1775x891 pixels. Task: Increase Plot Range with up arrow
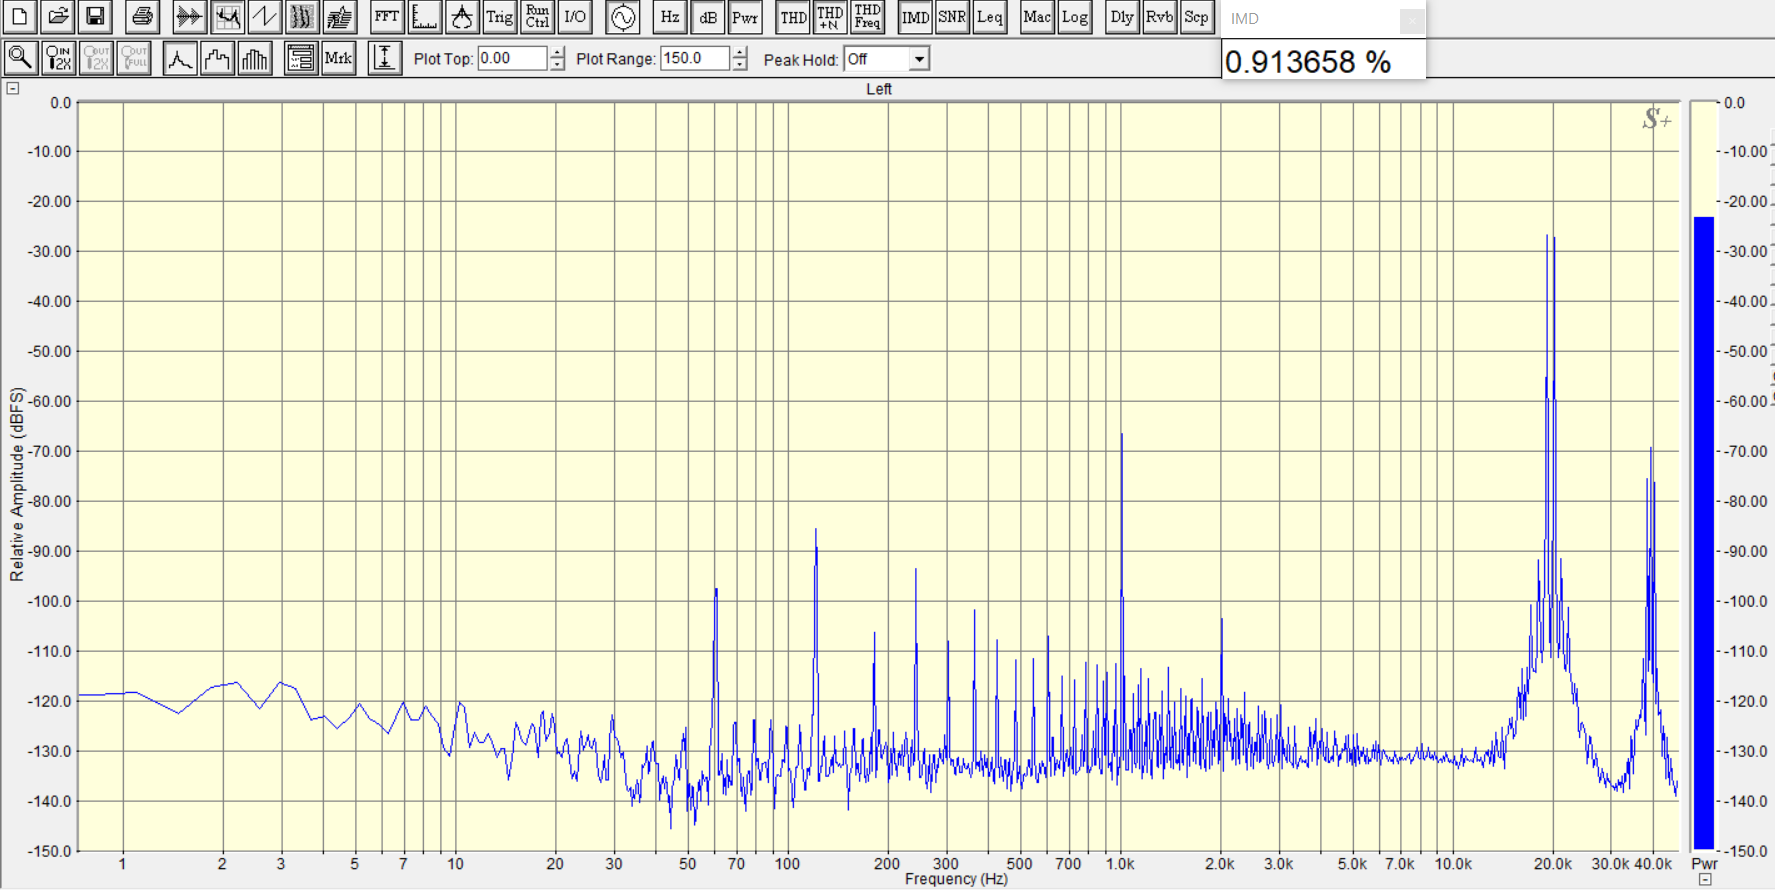click(x=739, y=52)
